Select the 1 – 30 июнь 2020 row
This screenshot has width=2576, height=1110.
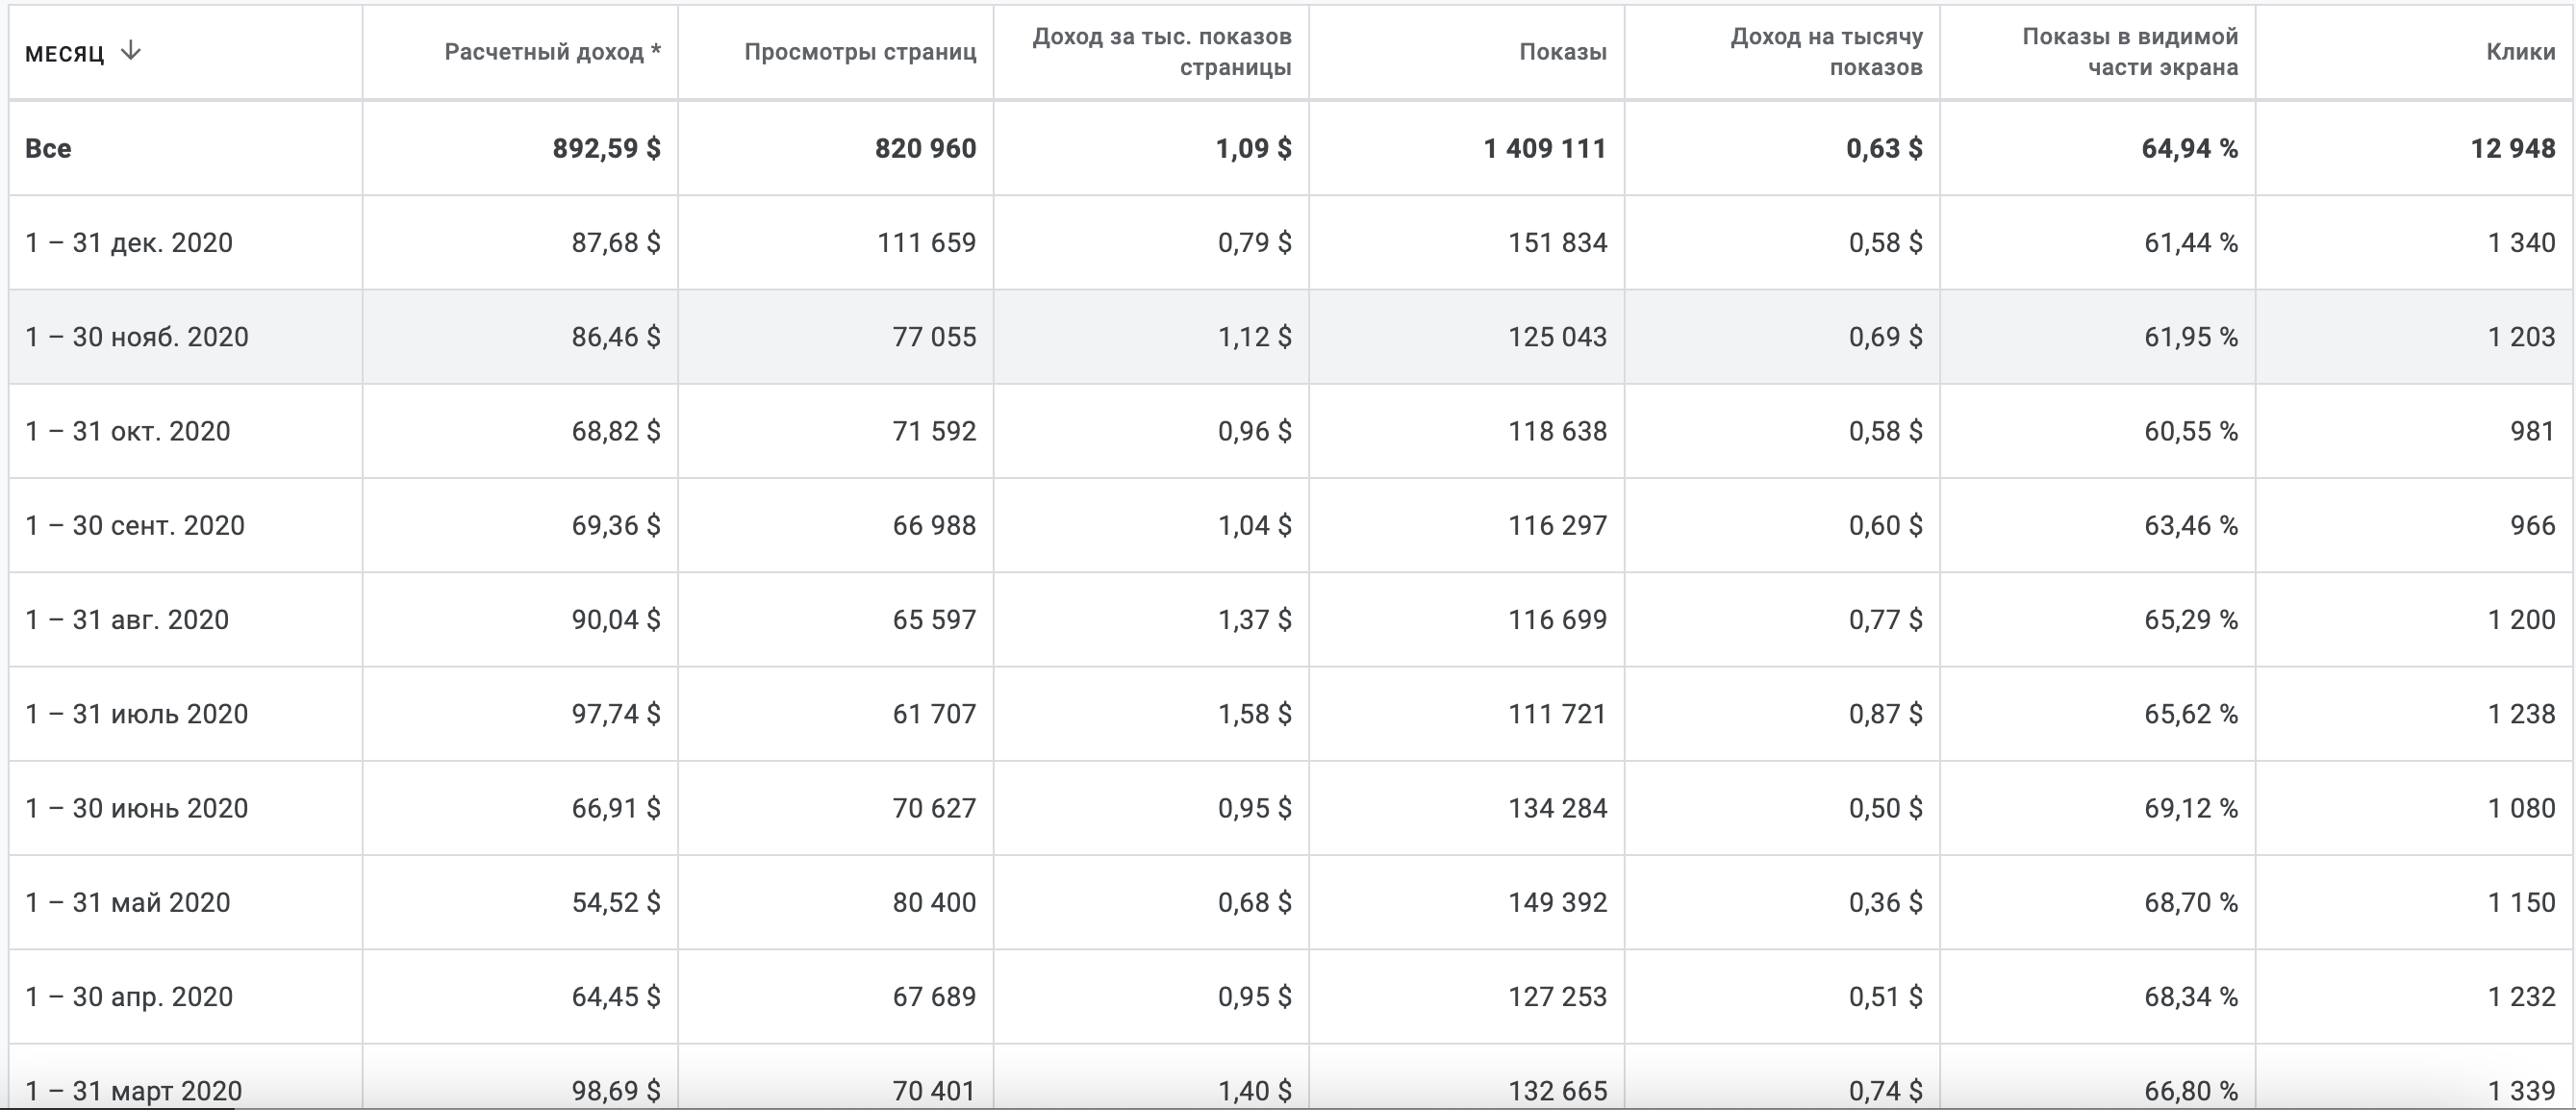pos(137,808)
